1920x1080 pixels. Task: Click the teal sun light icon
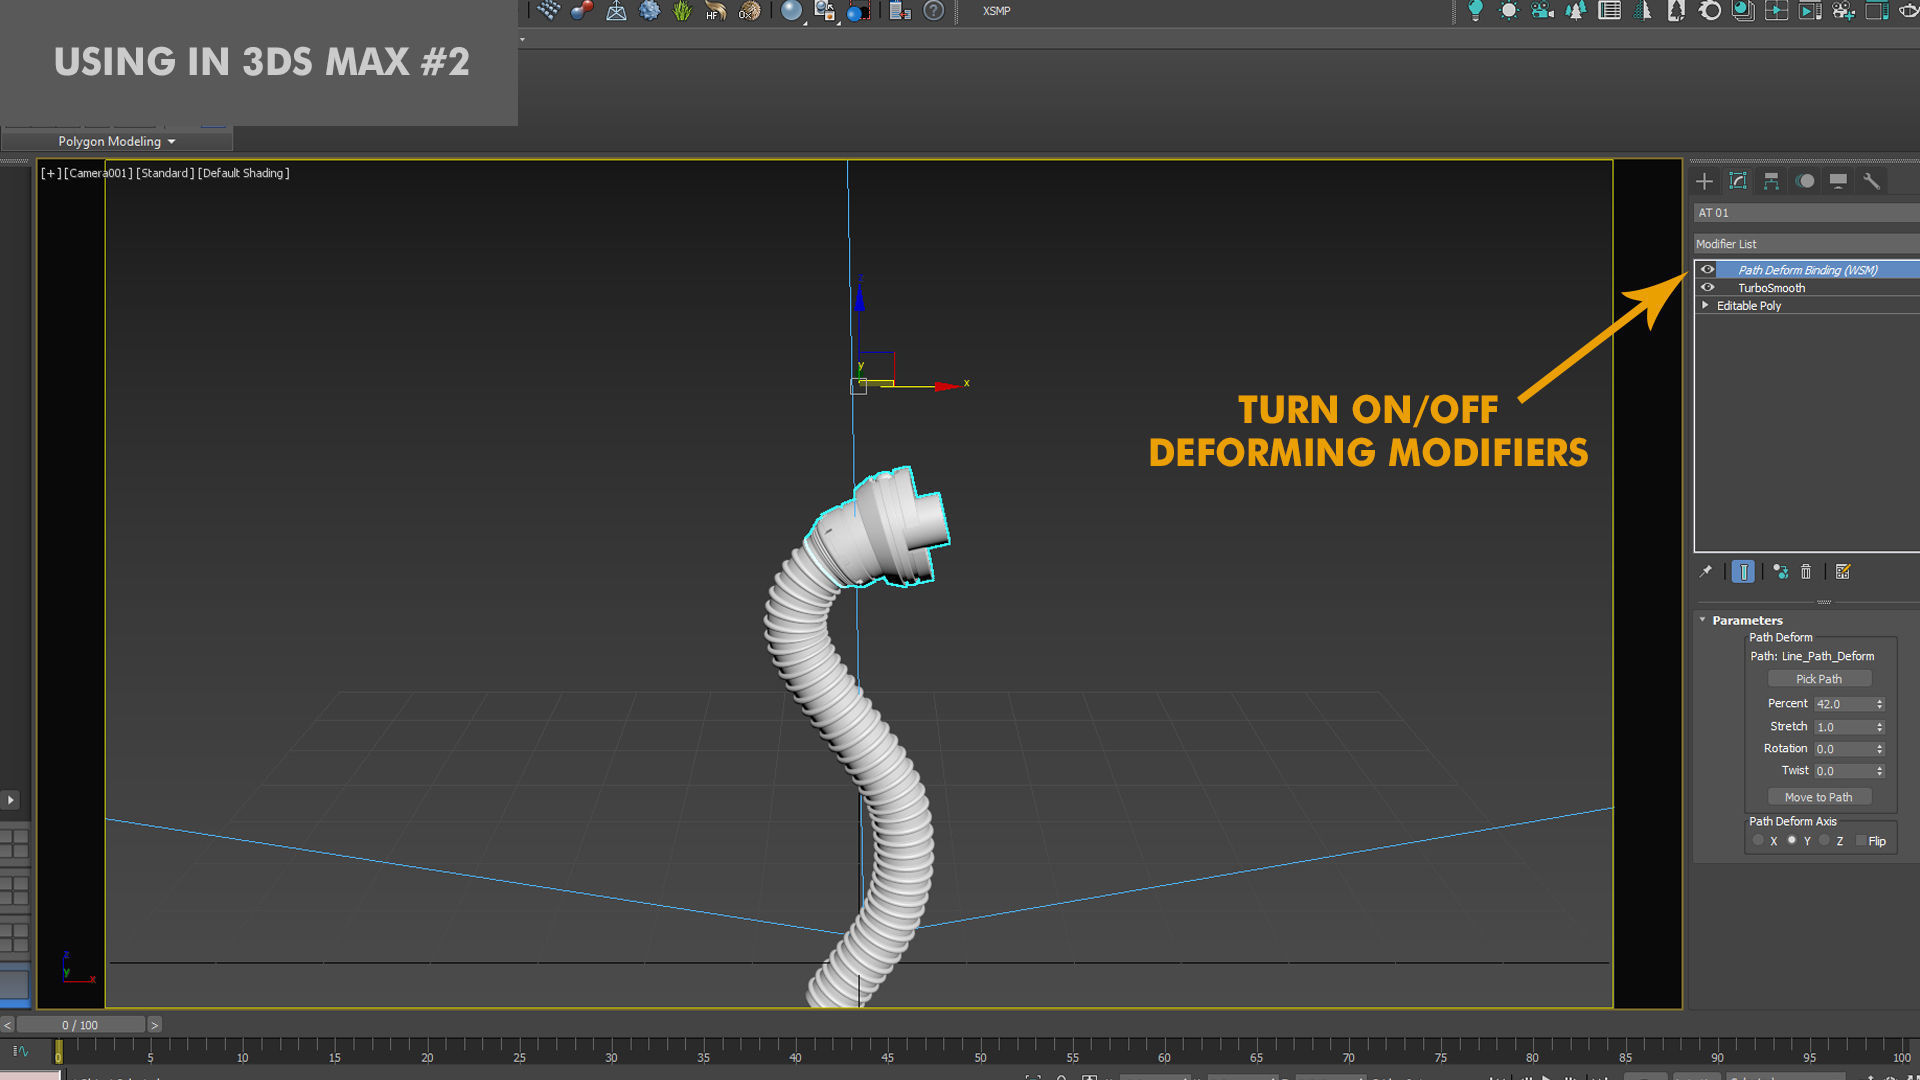click(1508, 11)
